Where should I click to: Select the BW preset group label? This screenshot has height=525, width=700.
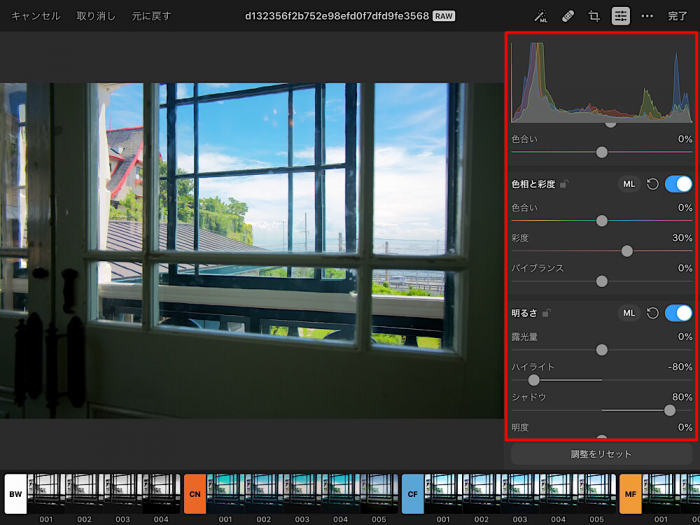click(16, 494)
